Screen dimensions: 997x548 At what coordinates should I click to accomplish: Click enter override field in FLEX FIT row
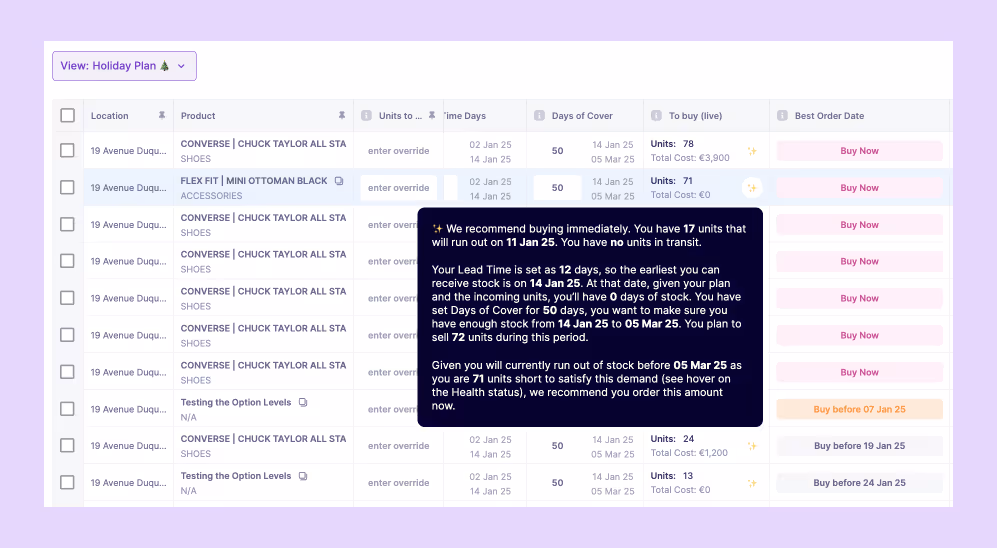399,188
